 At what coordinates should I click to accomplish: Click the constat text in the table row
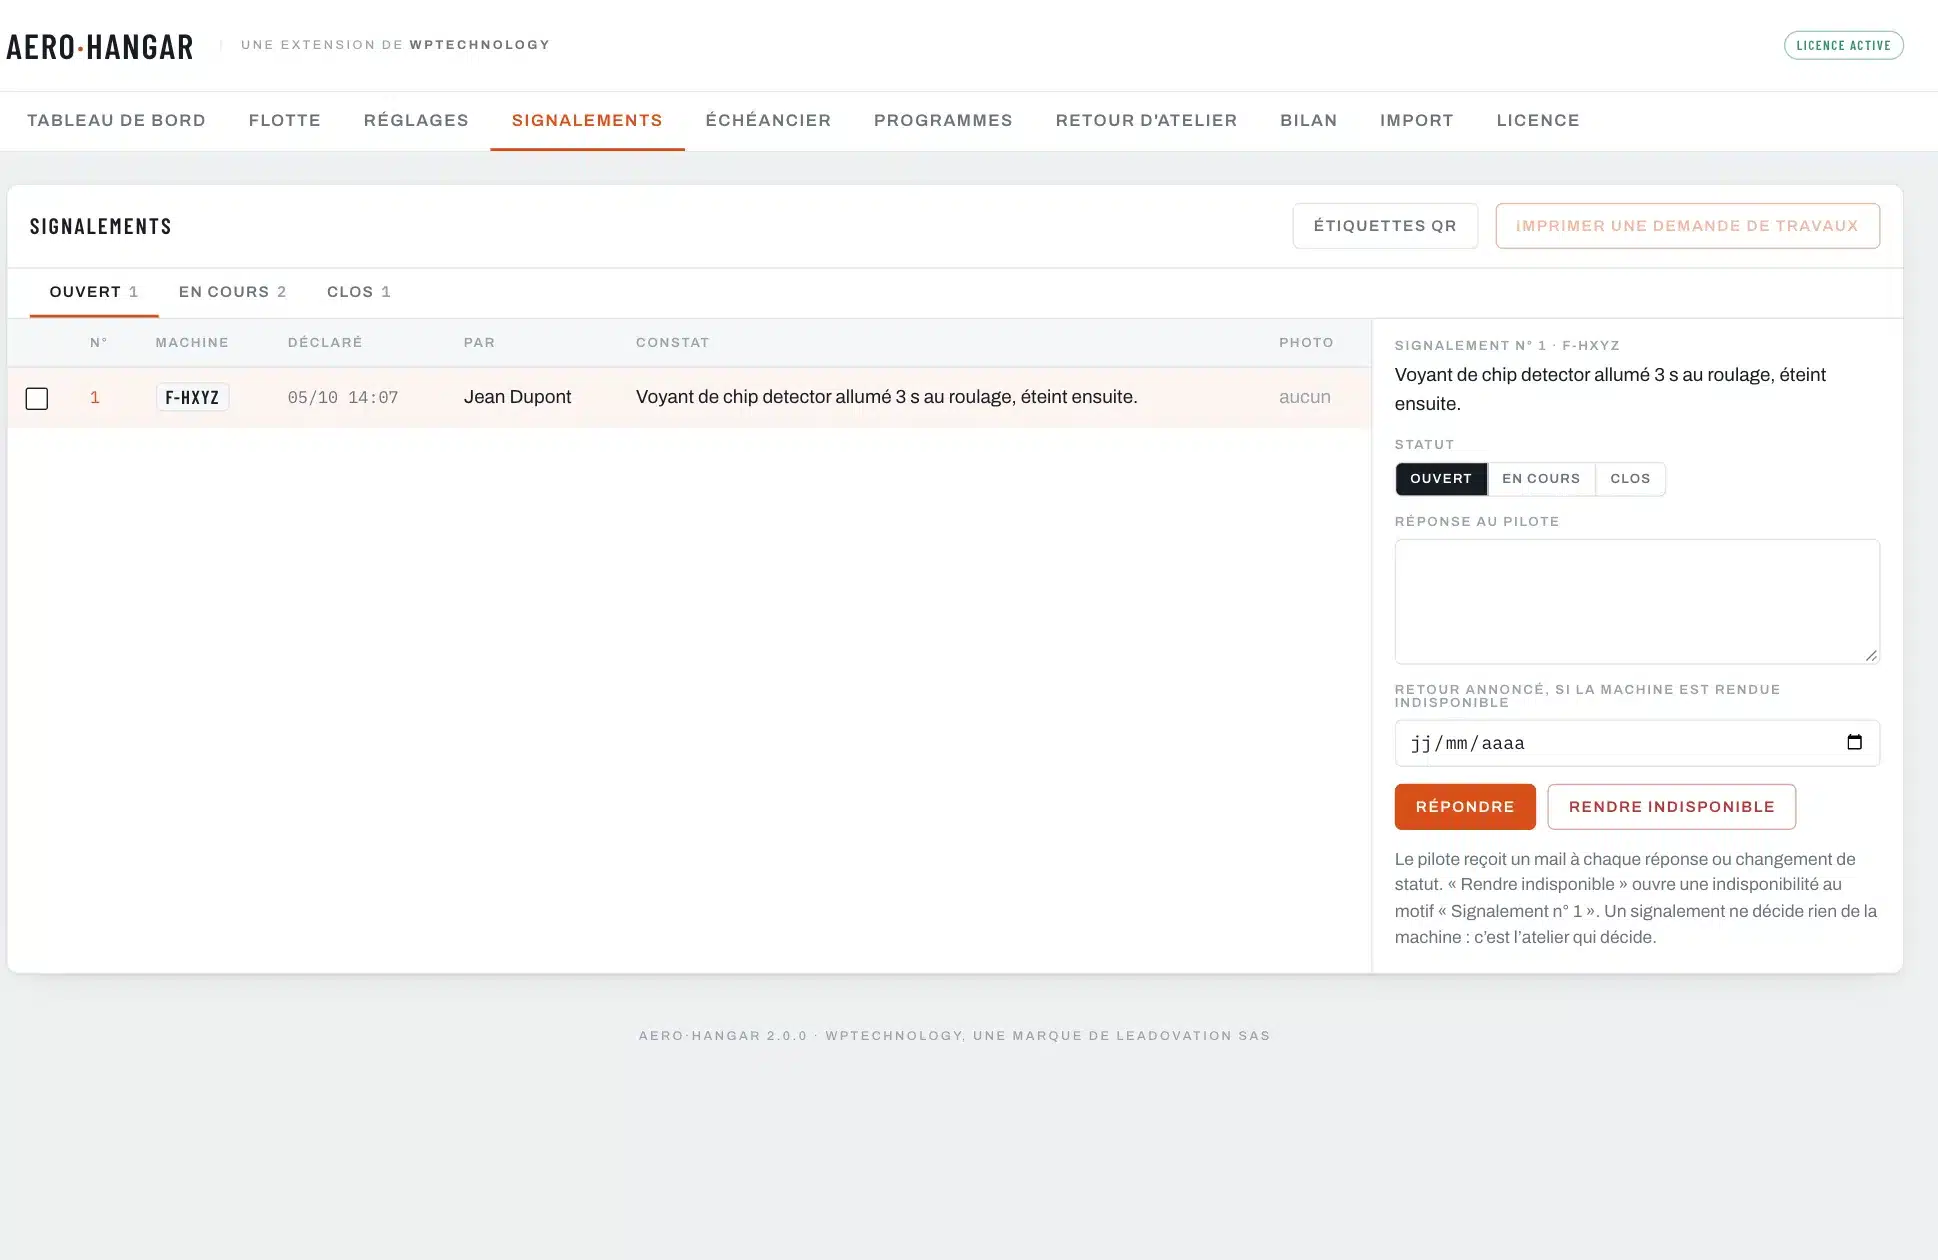tap(886, 397)
